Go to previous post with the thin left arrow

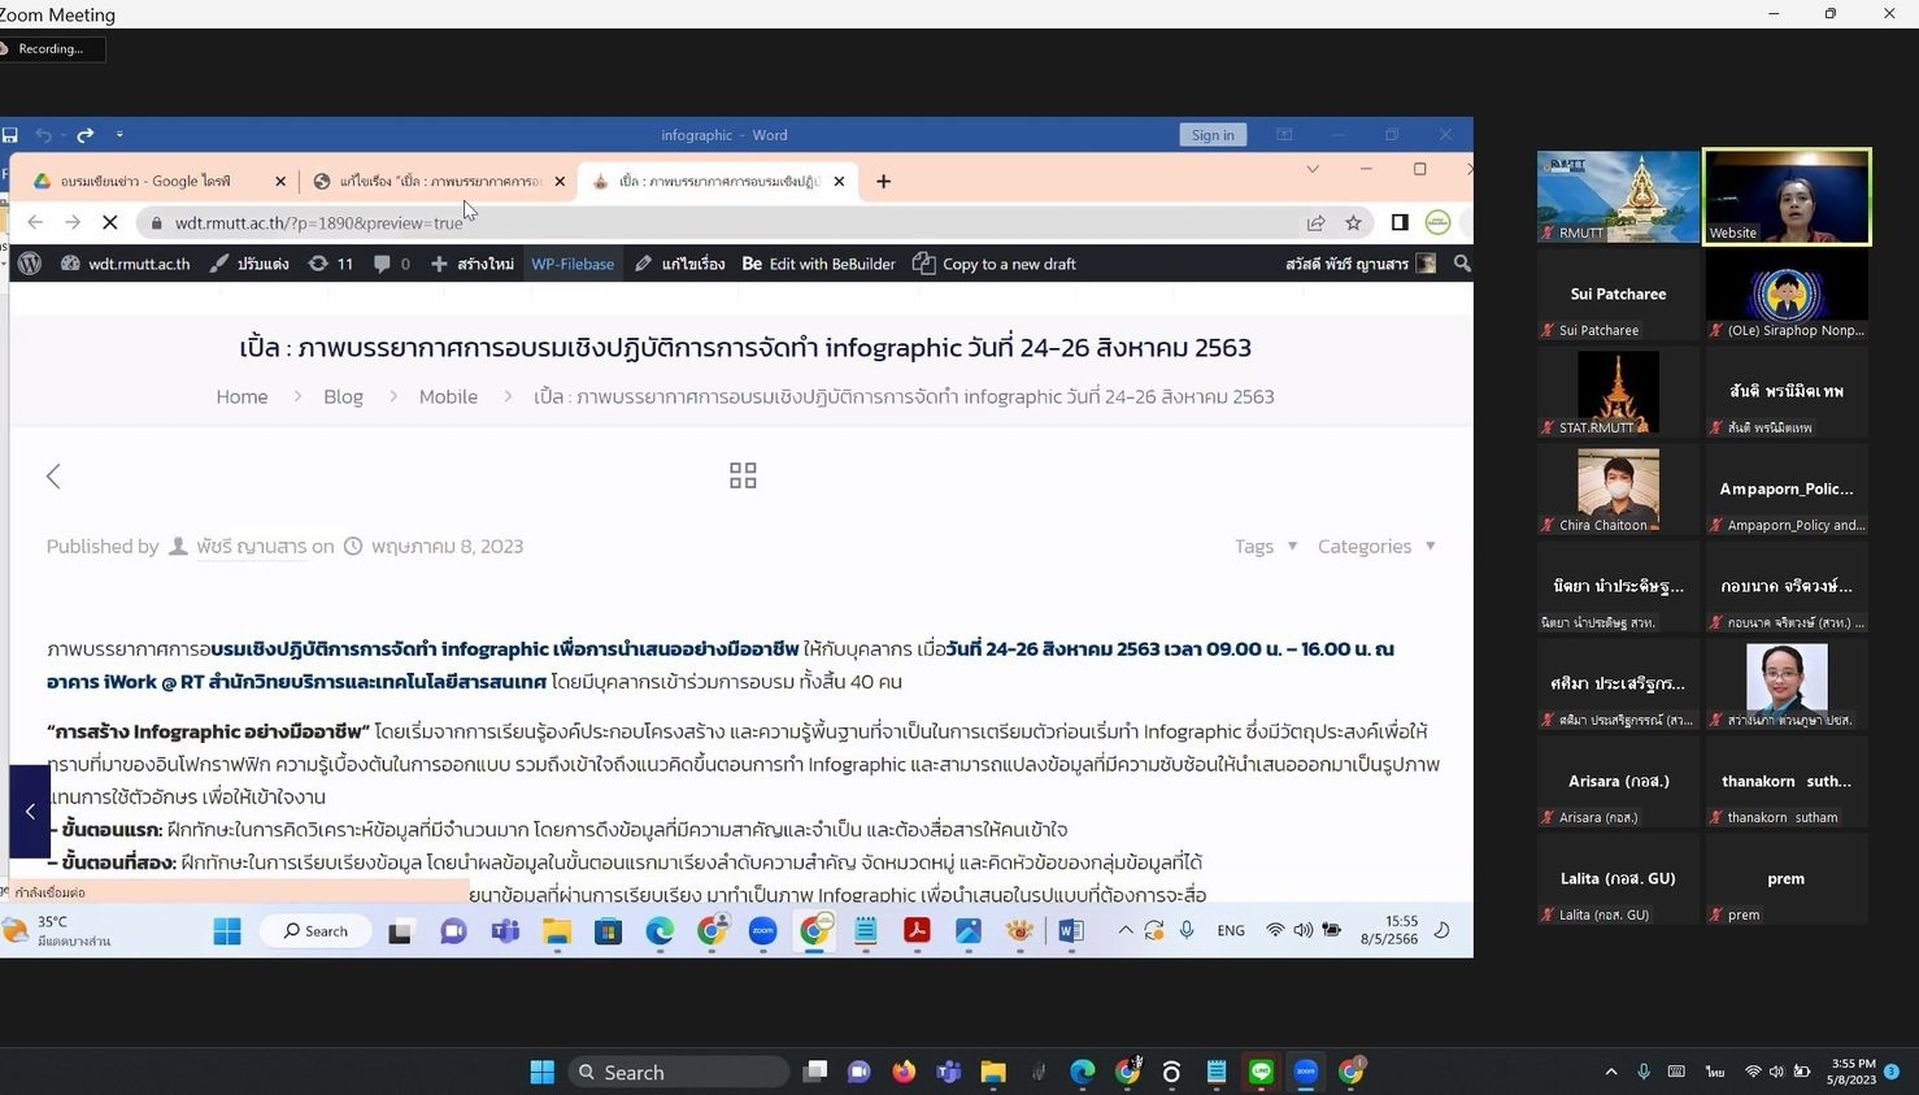pos(54,476)
